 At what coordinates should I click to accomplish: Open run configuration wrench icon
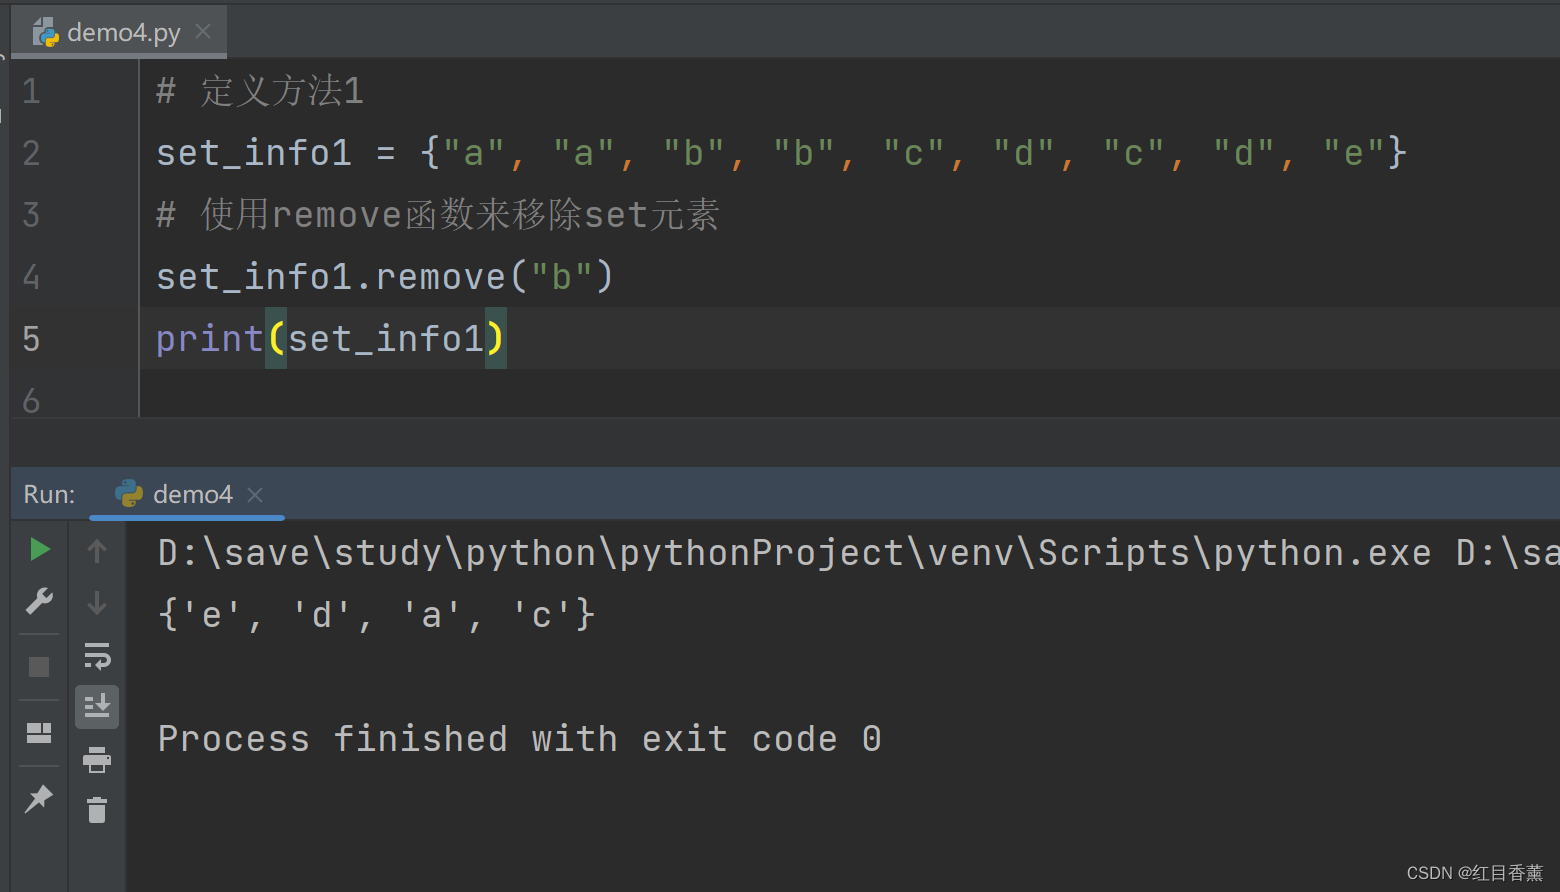point(39,601)
